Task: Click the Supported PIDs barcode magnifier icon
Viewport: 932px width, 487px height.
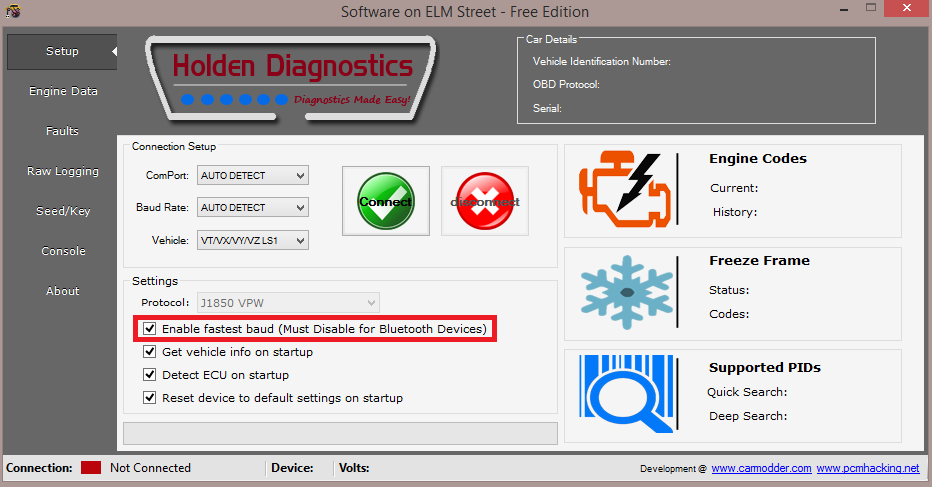Action: click(626, 394)
